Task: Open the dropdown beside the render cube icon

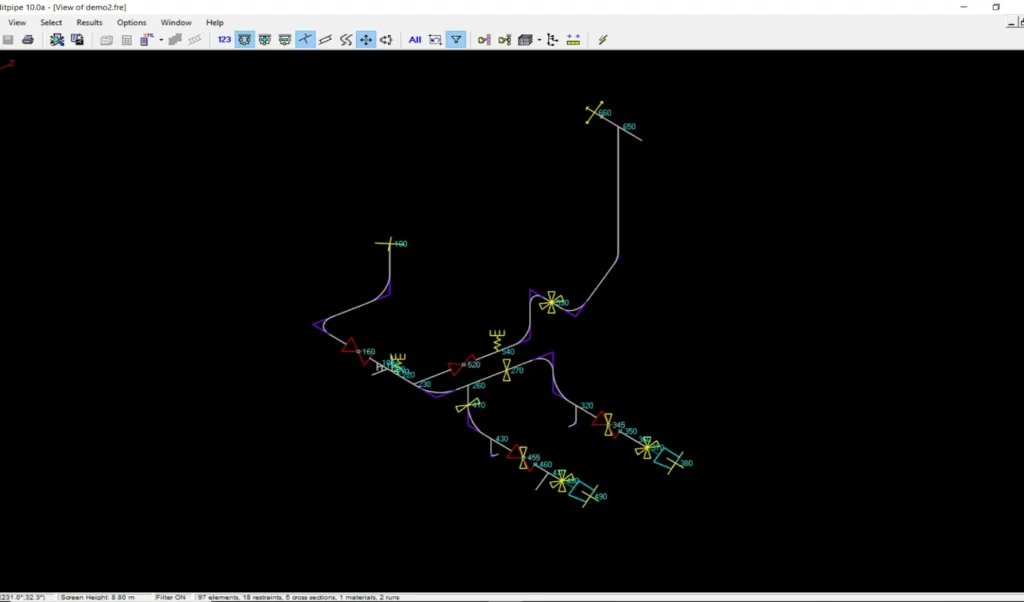Action: coord(539,40)
